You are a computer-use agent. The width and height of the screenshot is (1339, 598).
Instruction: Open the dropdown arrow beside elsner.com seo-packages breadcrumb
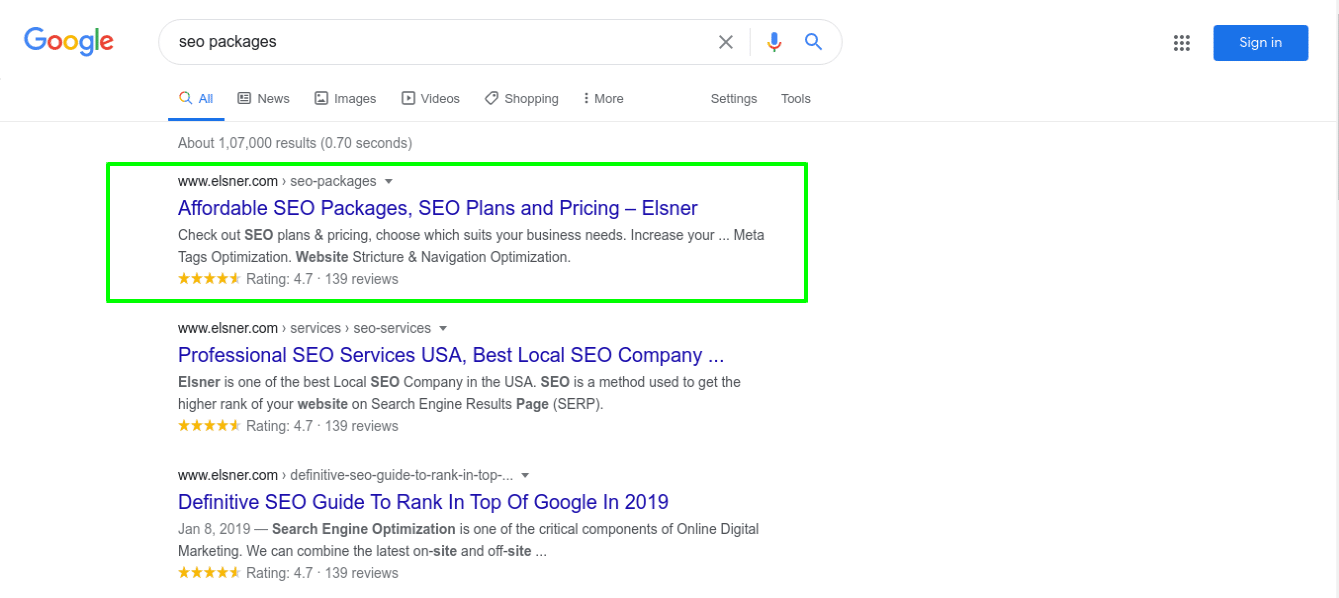389,181
